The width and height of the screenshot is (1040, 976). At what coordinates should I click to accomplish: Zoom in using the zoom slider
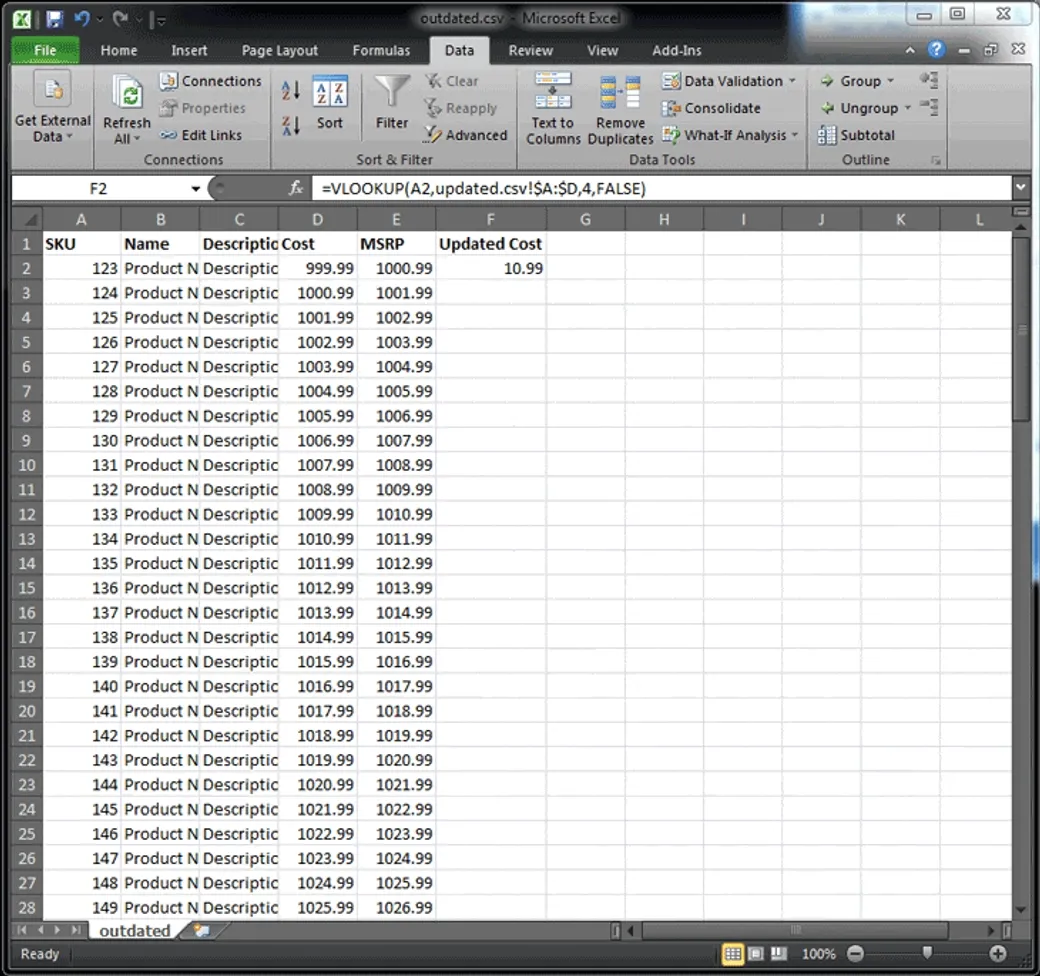coord(998,954)
